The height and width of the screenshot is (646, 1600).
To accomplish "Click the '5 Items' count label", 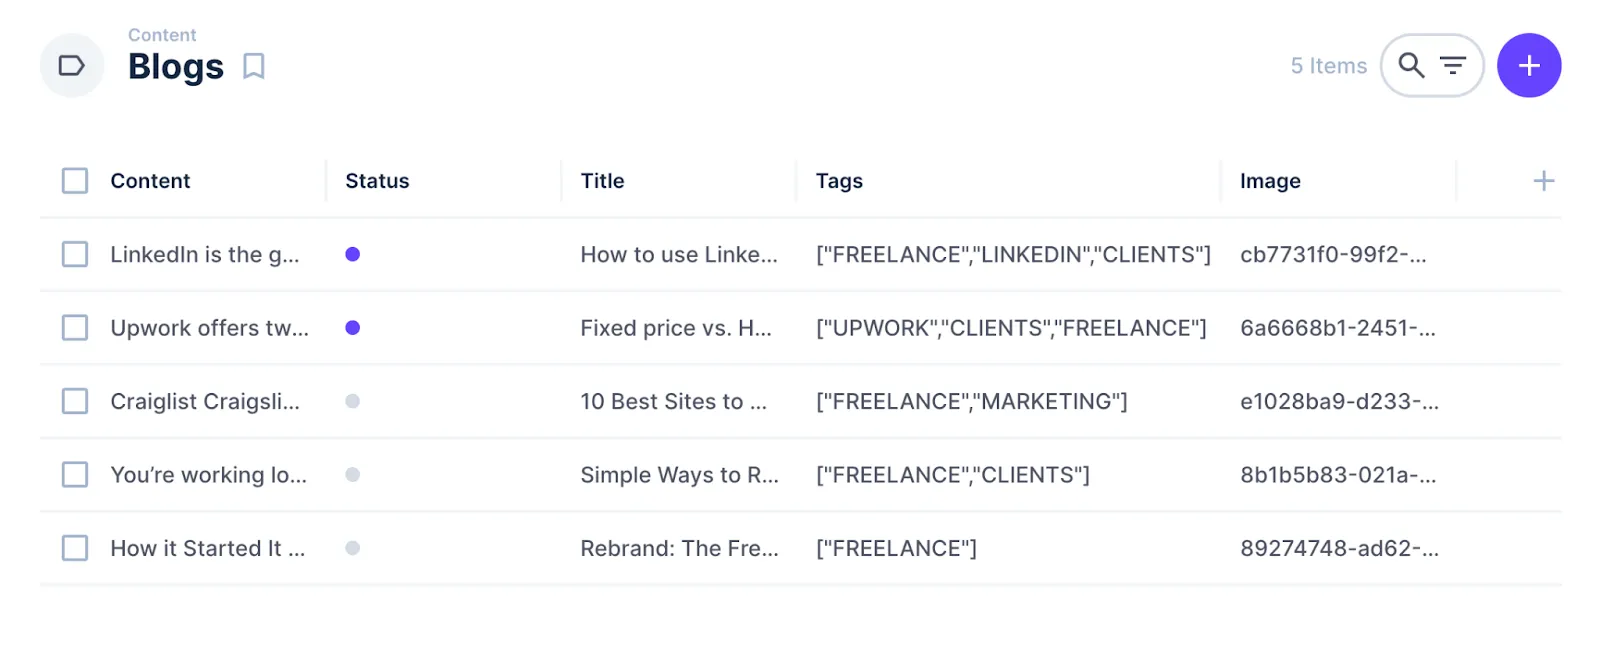I will (1328, 65).
